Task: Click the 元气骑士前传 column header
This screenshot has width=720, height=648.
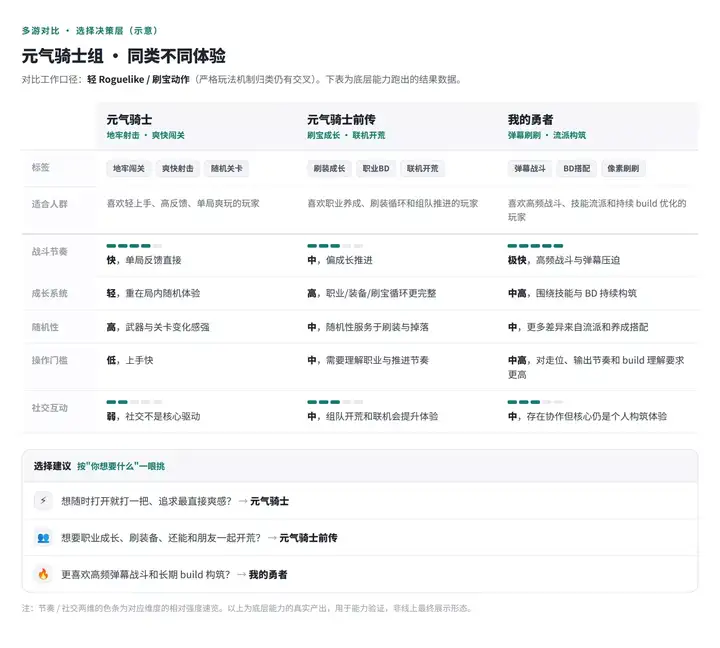Action: (341, 120)
